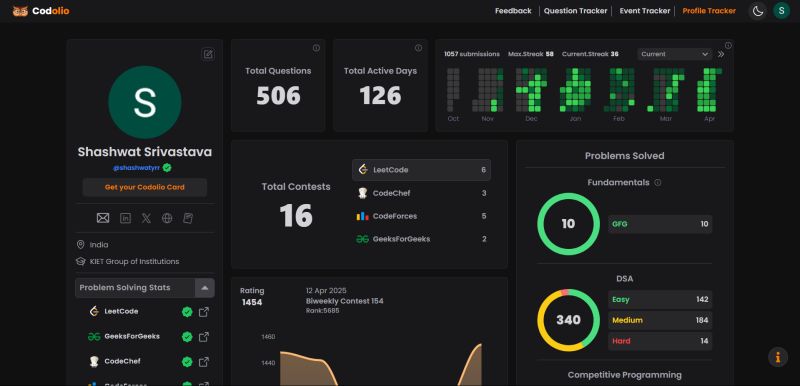Expand heatmap with double chevron arrow
This screenshot has height=386, width=800.
pos(721,54)
